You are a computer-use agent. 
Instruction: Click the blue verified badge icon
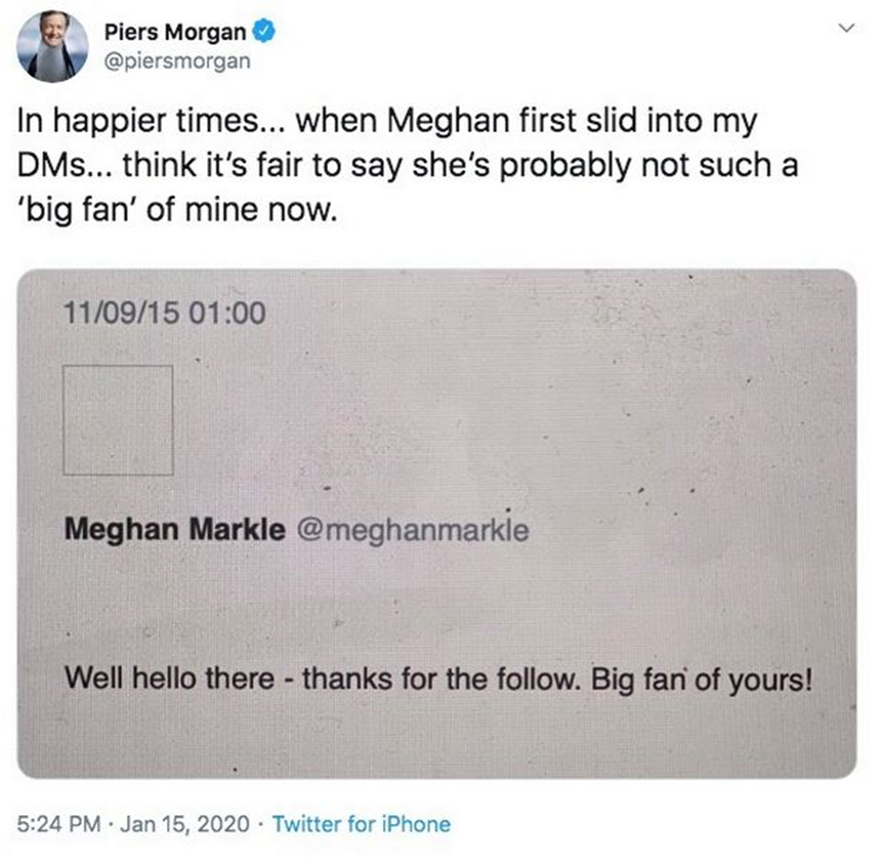pos(263,31)
